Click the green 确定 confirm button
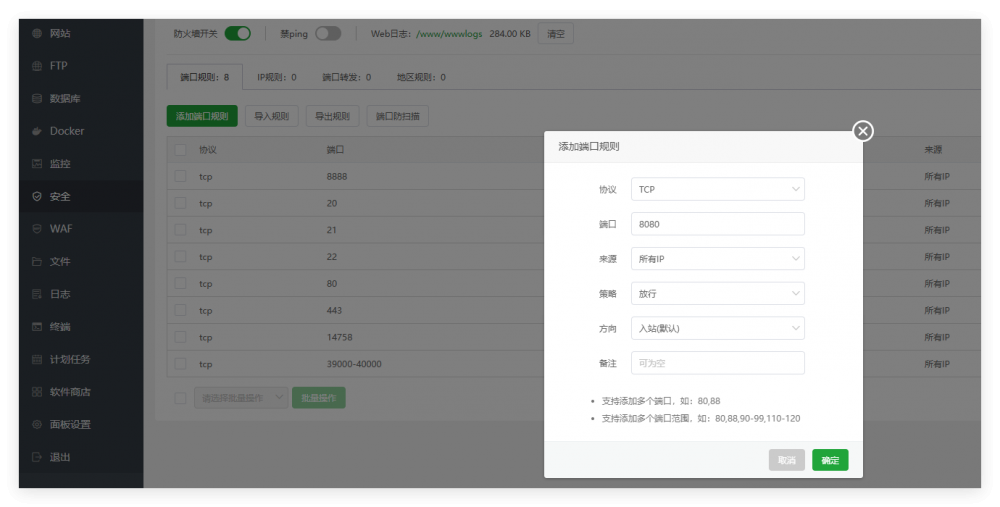1000x507 pixels. click(830, 460)
